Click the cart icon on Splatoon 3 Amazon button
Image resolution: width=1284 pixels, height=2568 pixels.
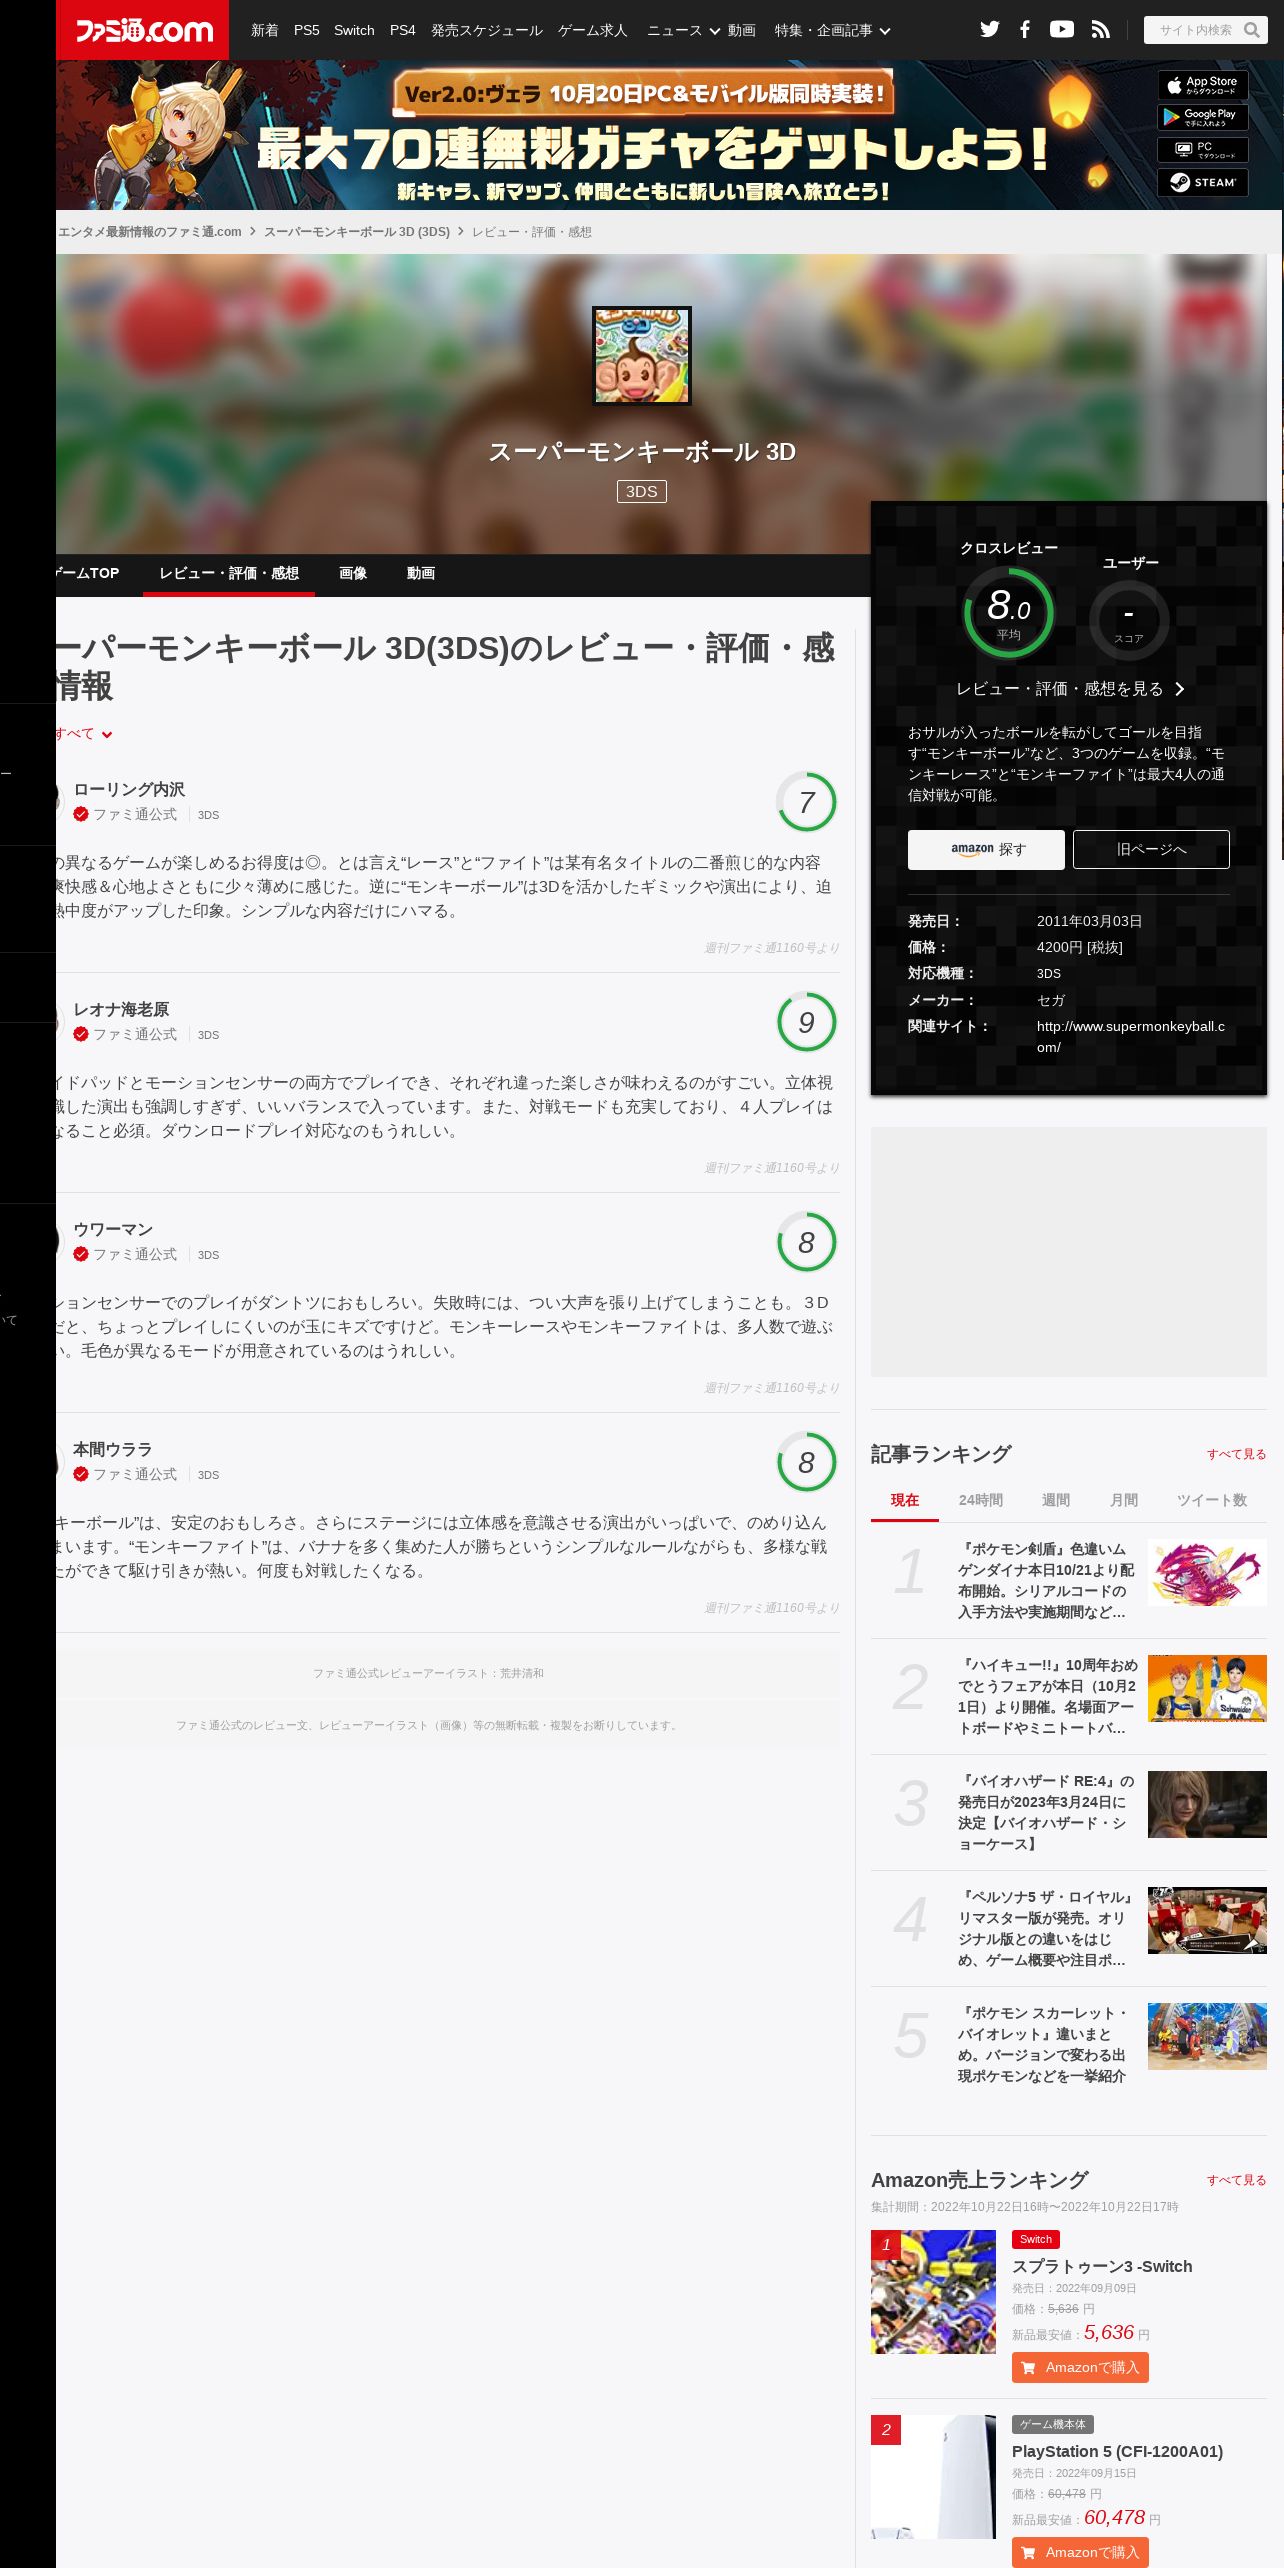tap(1028, 2367)
